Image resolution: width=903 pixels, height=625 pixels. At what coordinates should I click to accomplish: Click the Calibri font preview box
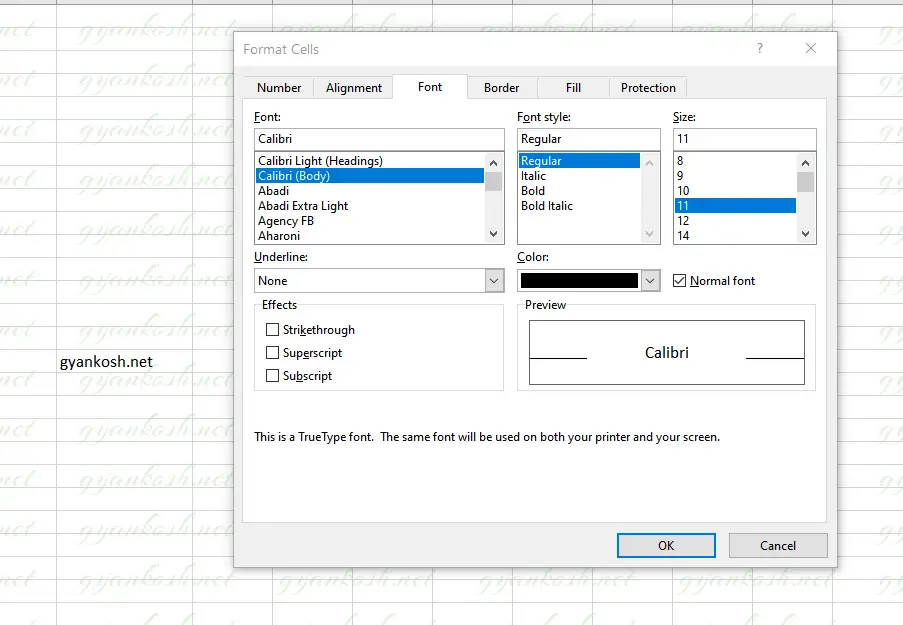point(667,353)
